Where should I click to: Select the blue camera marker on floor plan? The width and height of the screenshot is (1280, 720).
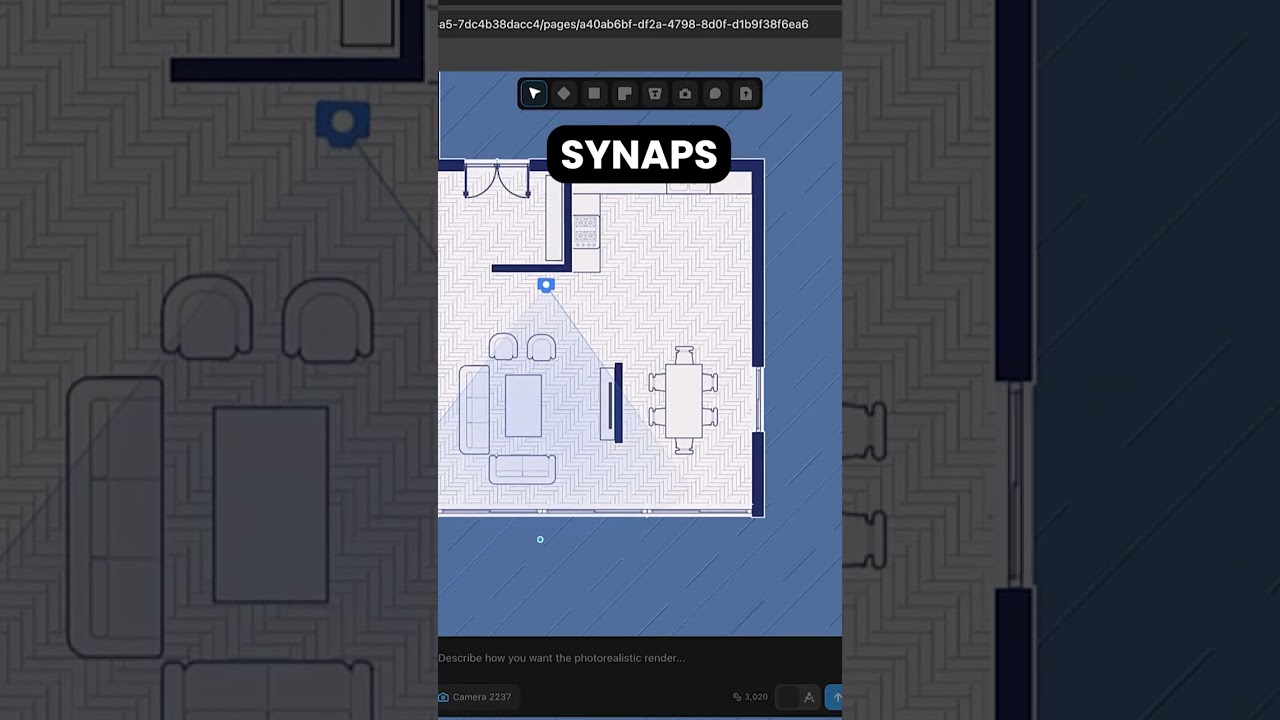click(545, 285)
